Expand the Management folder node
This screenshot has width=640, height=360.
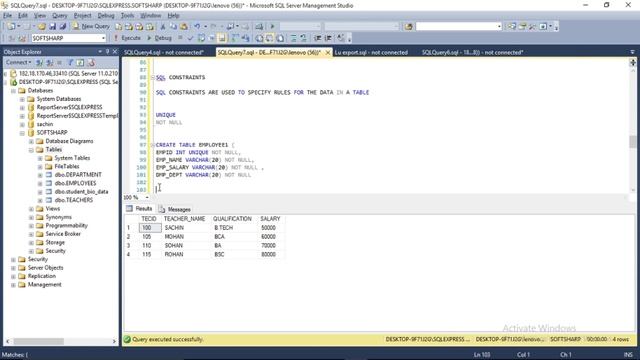point(13,285)
